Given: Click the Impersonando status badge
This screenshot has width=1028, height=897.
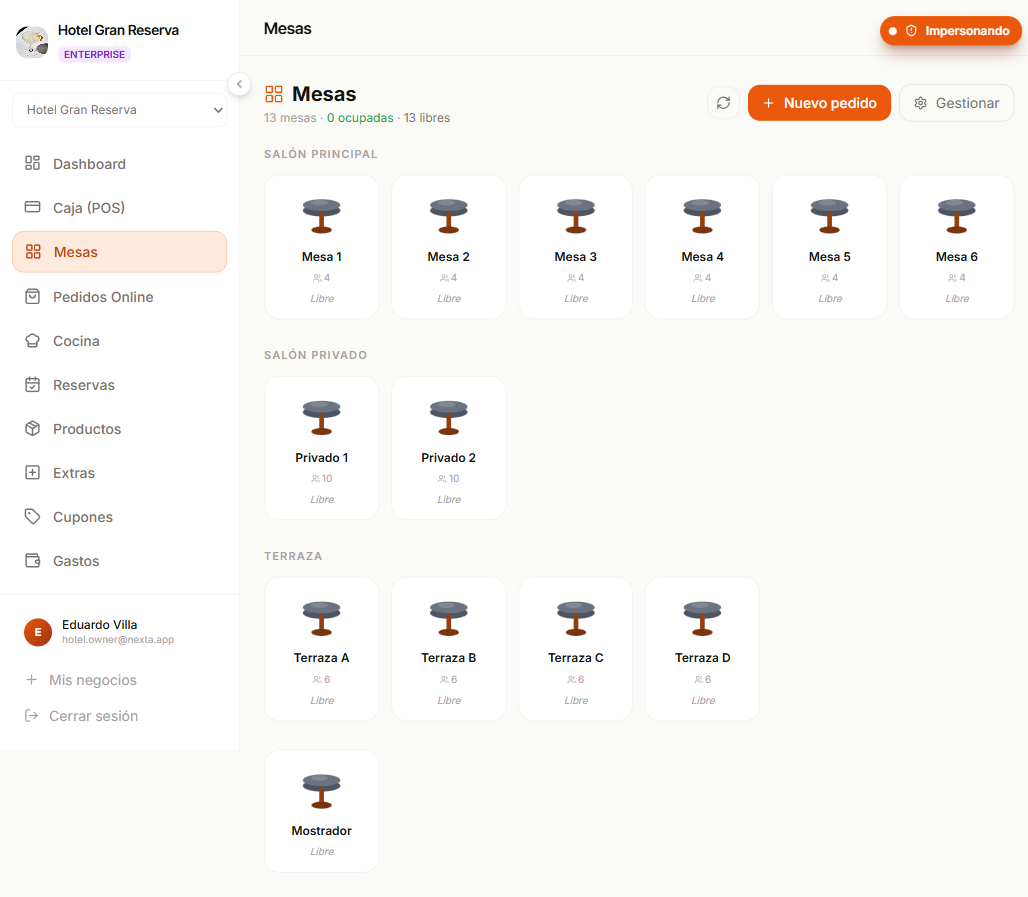Looking at the screenshot, I should tap(951, 31).
